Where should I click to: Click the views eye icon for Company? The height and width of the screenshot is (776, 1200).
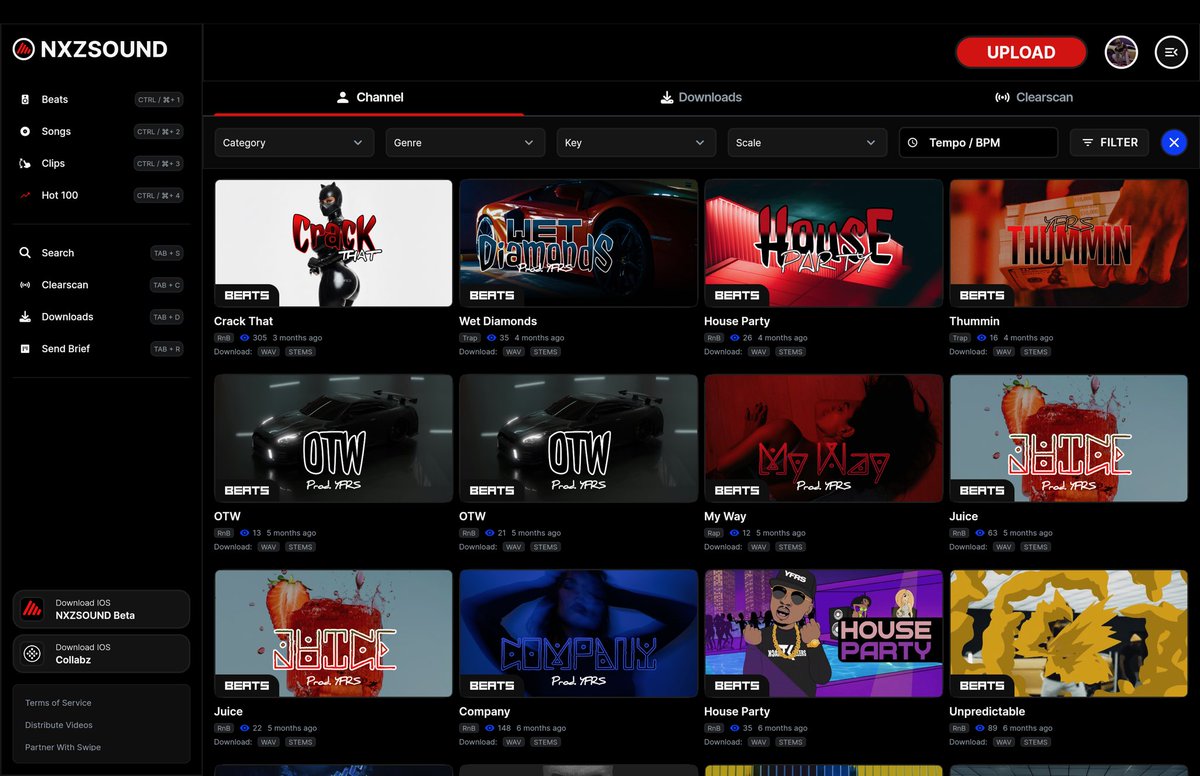pyautogui.click(x=490, y=728)
